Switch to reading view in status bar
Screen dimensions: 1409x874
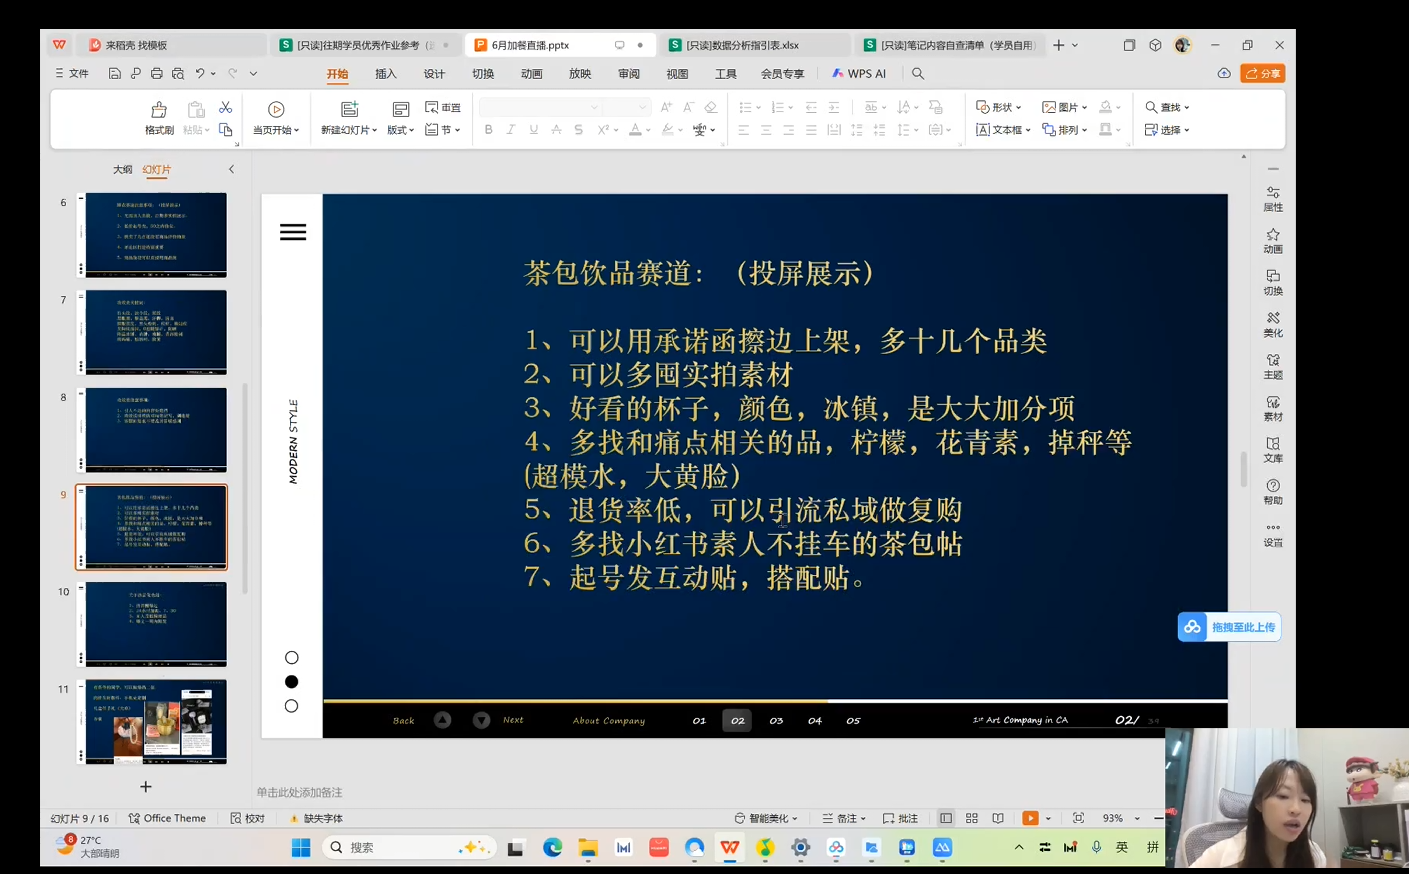tap(998, 818)
